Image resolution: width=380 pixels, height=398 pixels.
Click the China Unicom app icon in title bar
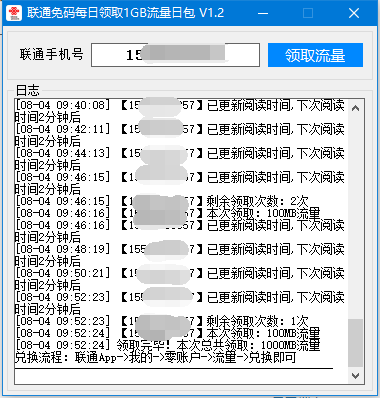pyautogui.click(x=13, y=13)
